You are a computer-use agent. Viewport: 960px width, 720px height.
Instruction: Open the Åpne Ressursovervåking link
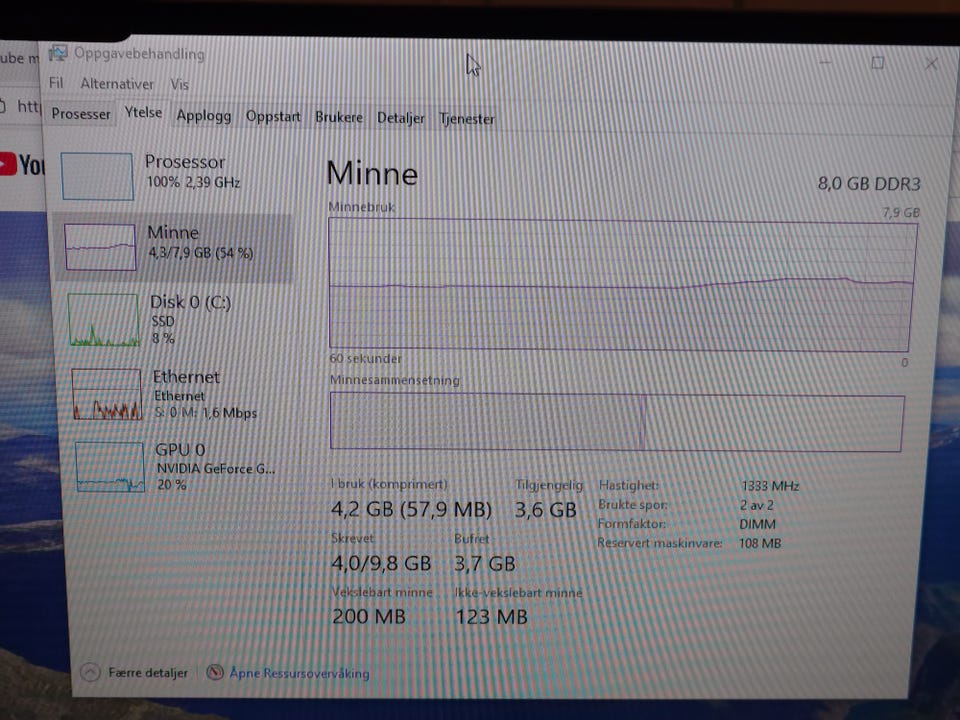click(x=299, y=673)
